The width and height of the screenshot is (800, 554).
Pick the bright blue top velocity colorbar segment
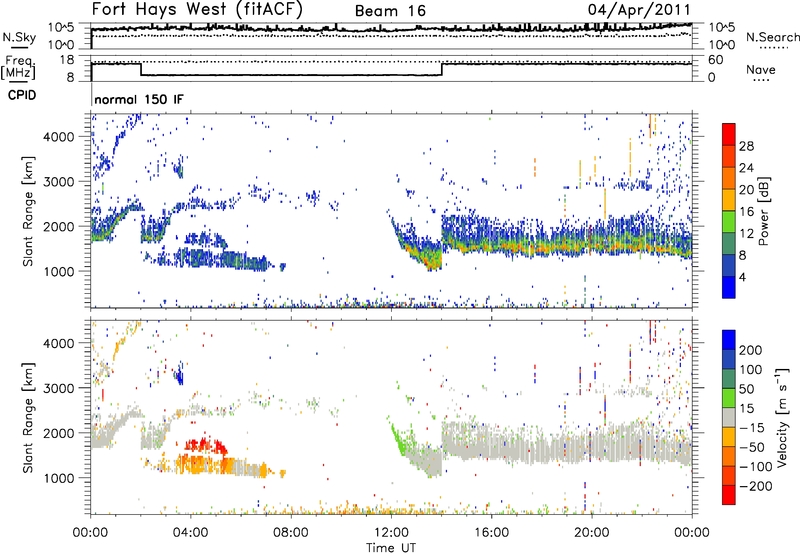tap(729, 340)
